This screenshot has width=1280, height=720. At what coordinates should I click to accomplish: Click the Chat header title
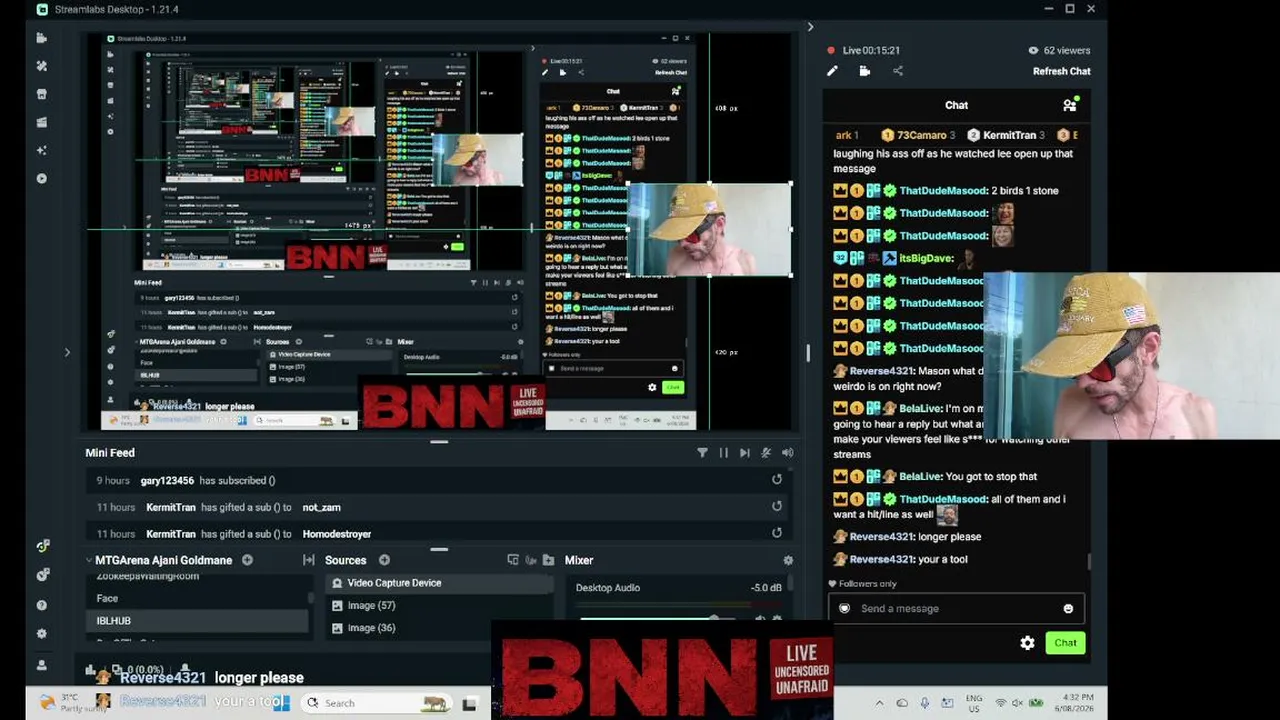956,105
